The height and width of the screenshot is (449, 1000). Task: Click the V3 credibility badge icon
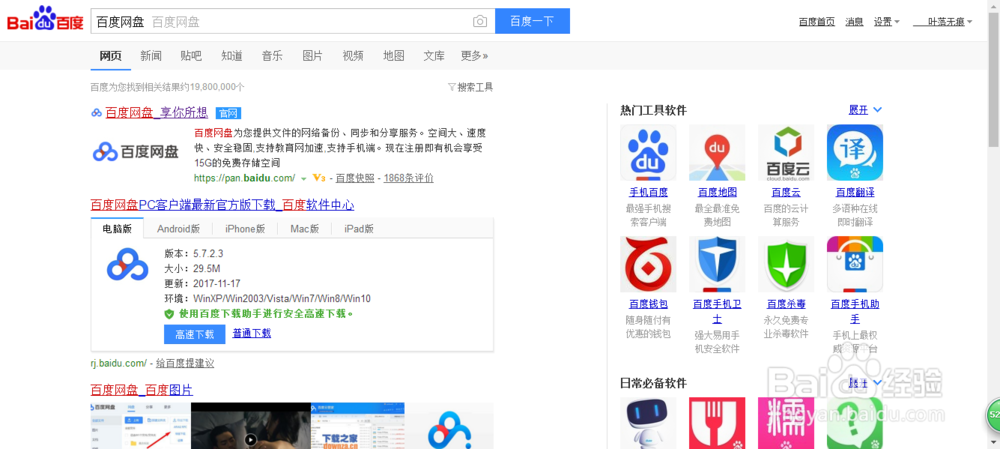(320, 178)
